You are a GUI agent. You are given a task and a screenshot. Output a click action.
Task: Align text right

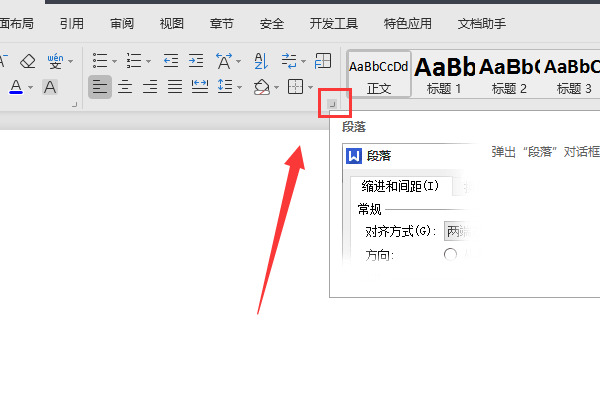150,87
